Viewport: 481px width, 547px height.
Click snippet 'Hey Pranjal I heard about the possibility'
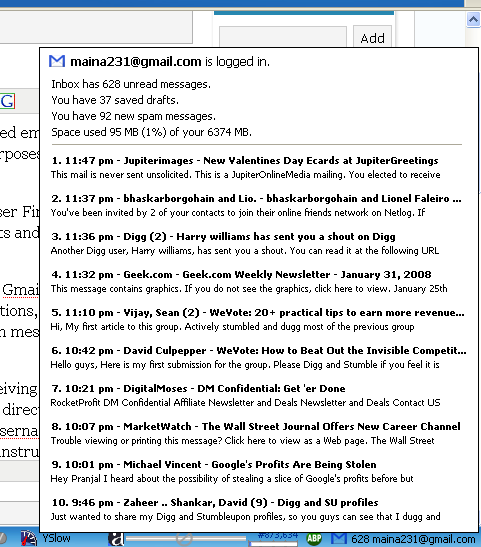tap(232, 479)
